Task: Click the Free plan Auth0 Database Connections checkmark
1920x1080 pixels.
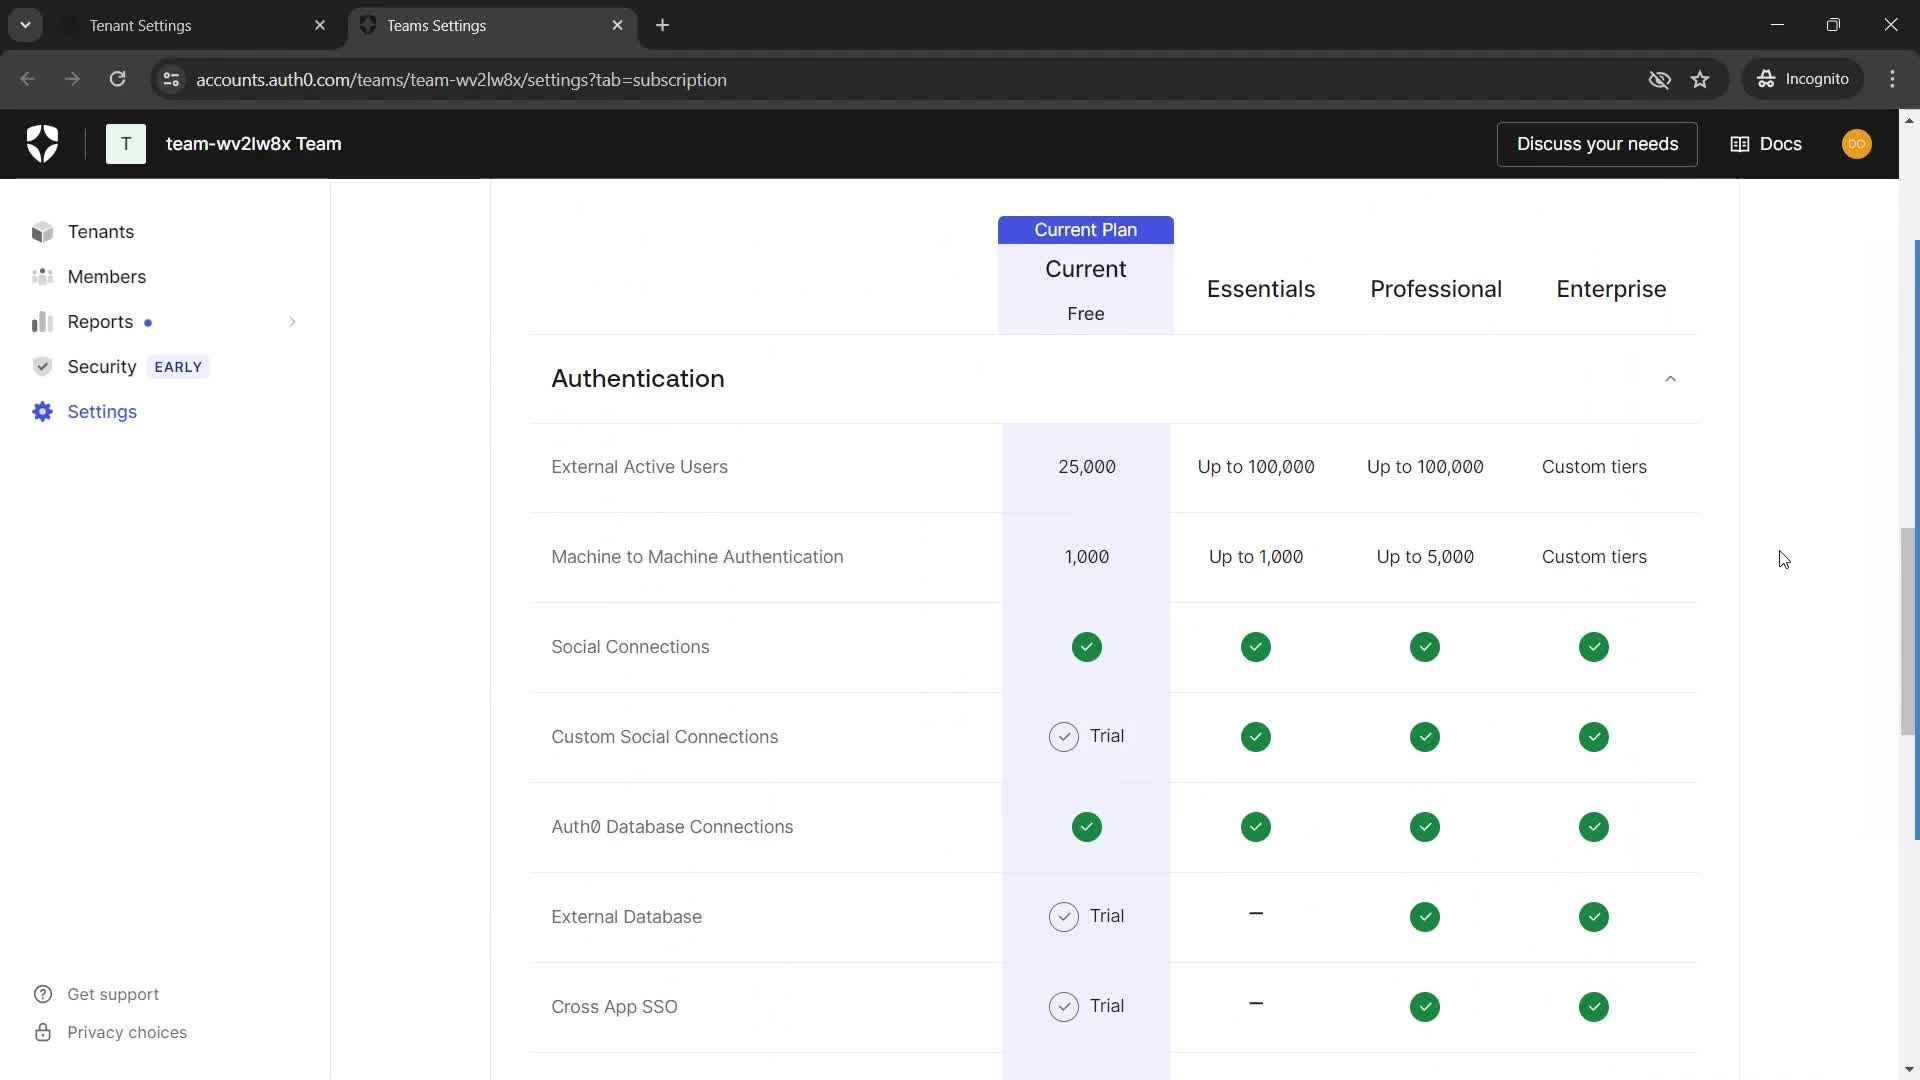Action: click(1087, 827)
